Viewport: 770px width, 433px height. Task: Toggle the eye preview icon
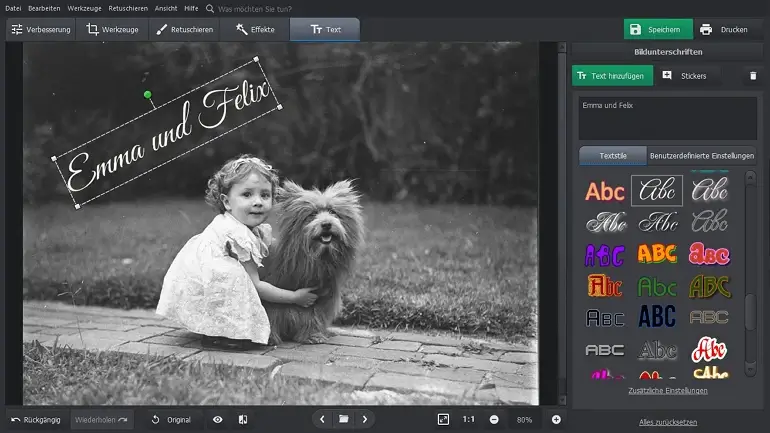218,420
